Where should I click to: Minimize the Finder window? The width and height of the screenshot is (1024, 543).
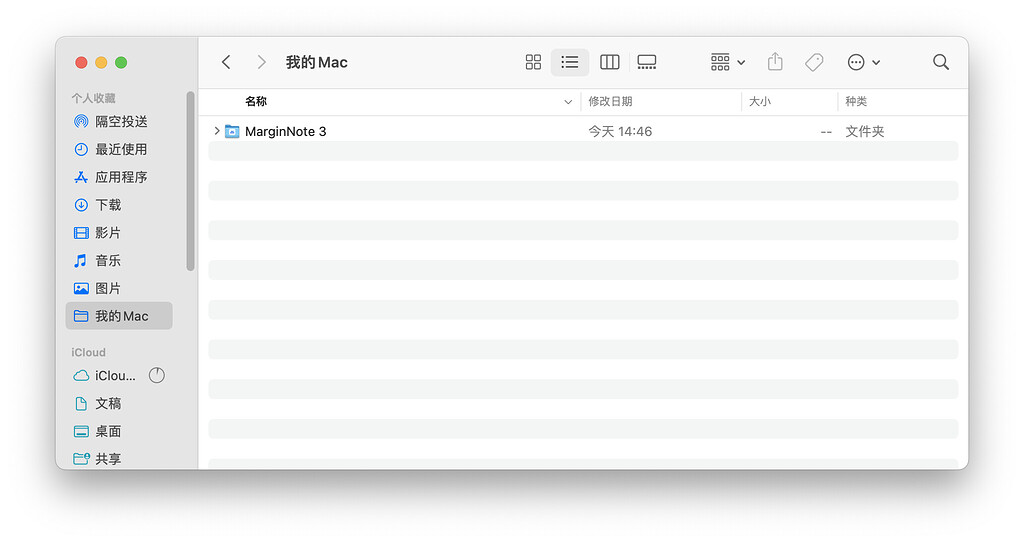click(x=101, y=62)
